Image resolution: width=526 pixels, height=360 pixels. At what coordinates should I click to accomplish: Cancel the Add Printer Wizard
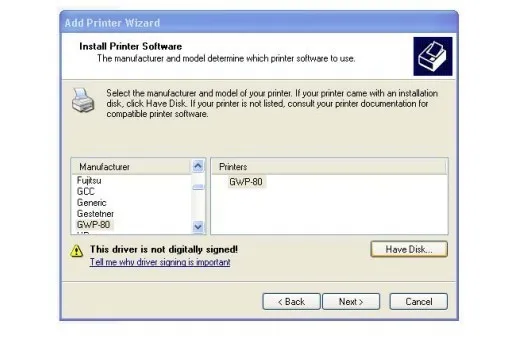pos(418,302)
